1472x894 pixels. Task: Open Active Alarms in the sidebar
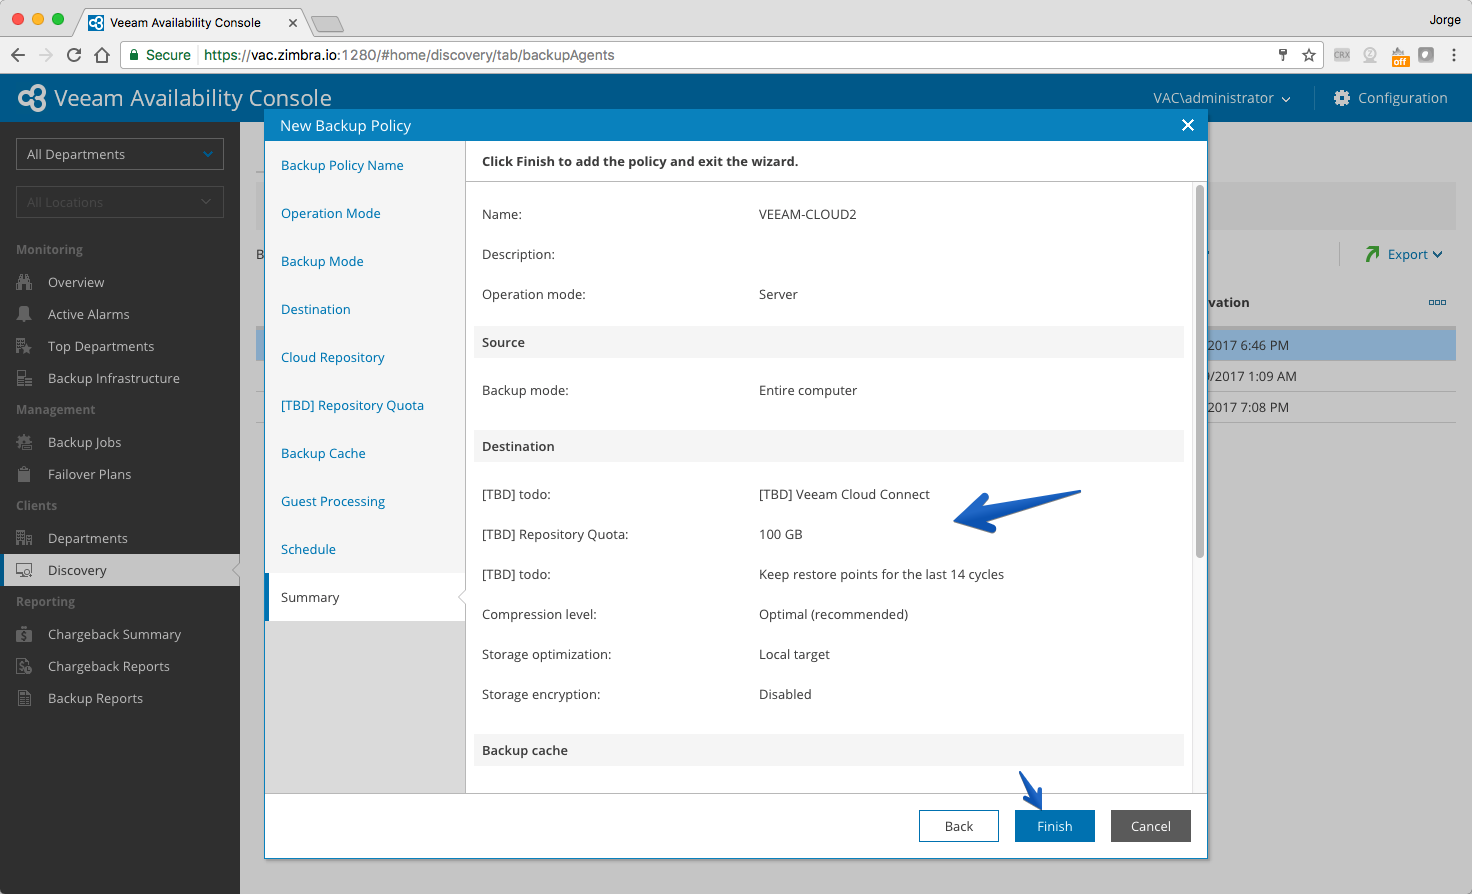[x=88, y=314]
